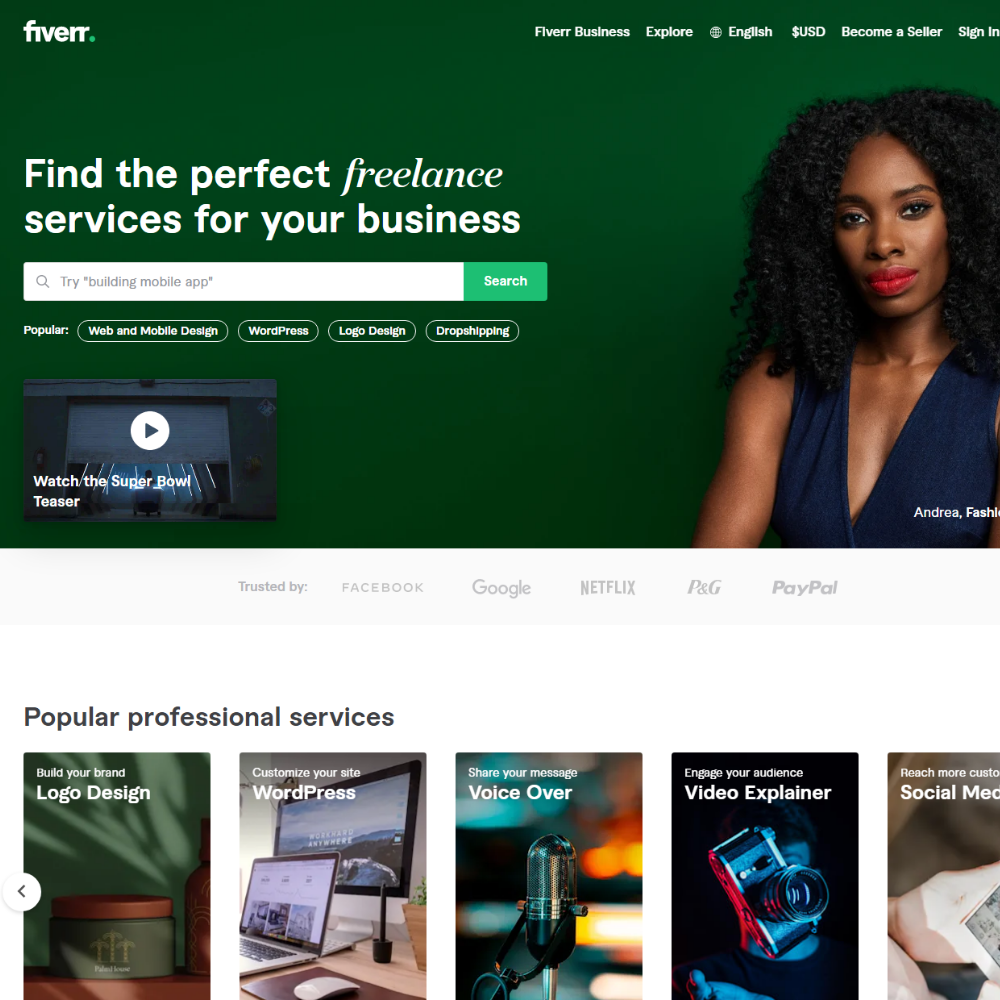Click the Facebook logo in trusted row
Image resolution: width=1000 pixels, height=1000 pixels.
383,587
